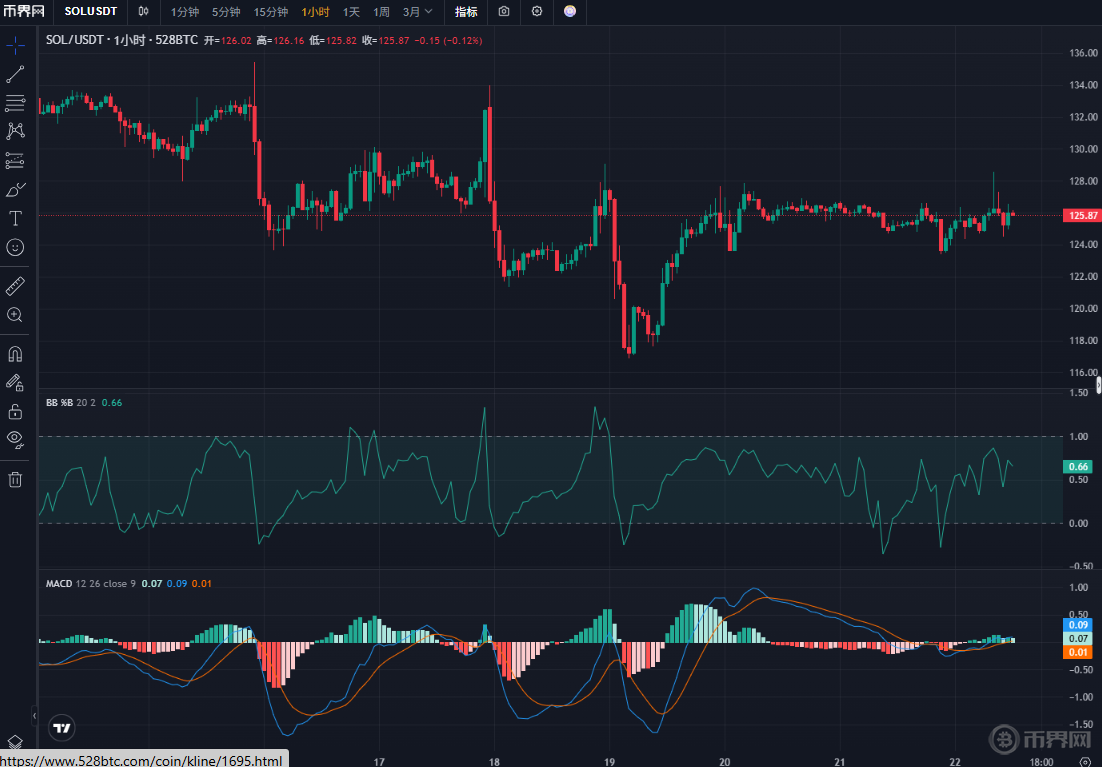
Task: Click the SOLUSDT symbol search field
Action: tap(90, 12)
